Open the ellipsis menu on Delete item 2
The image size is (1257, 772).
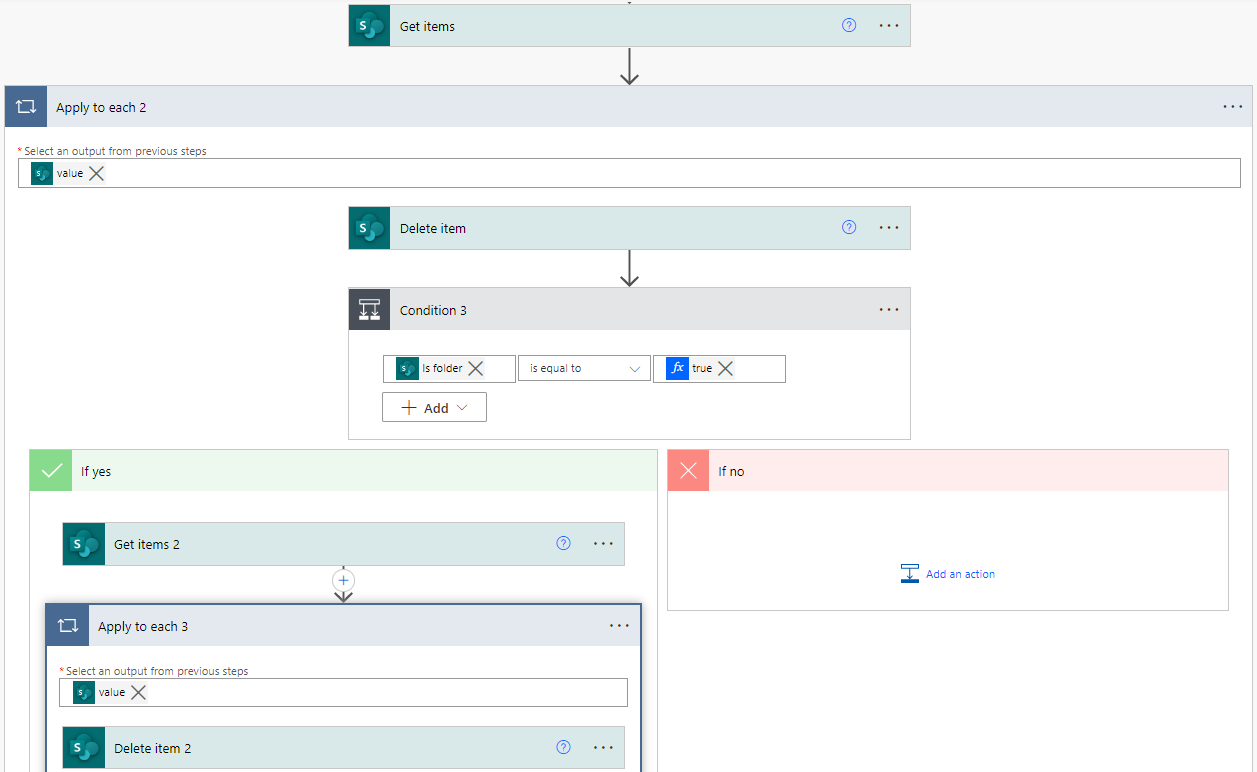pyautogui.click(x=603, y=748)
